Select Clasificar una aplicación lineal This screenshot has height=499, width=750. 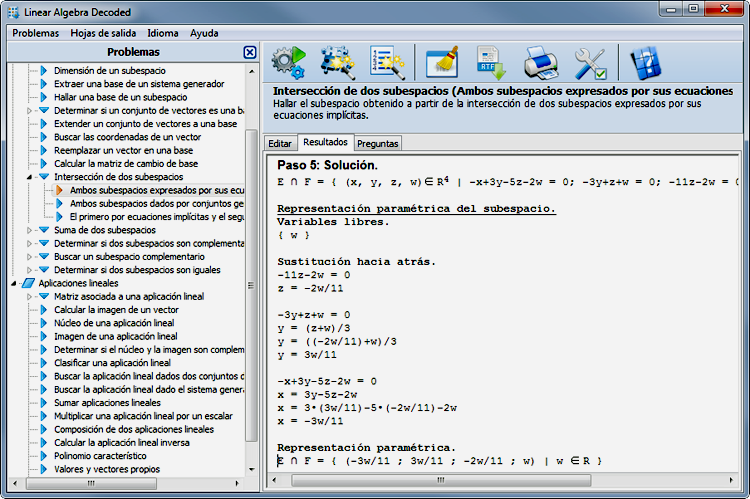[112, 363]
